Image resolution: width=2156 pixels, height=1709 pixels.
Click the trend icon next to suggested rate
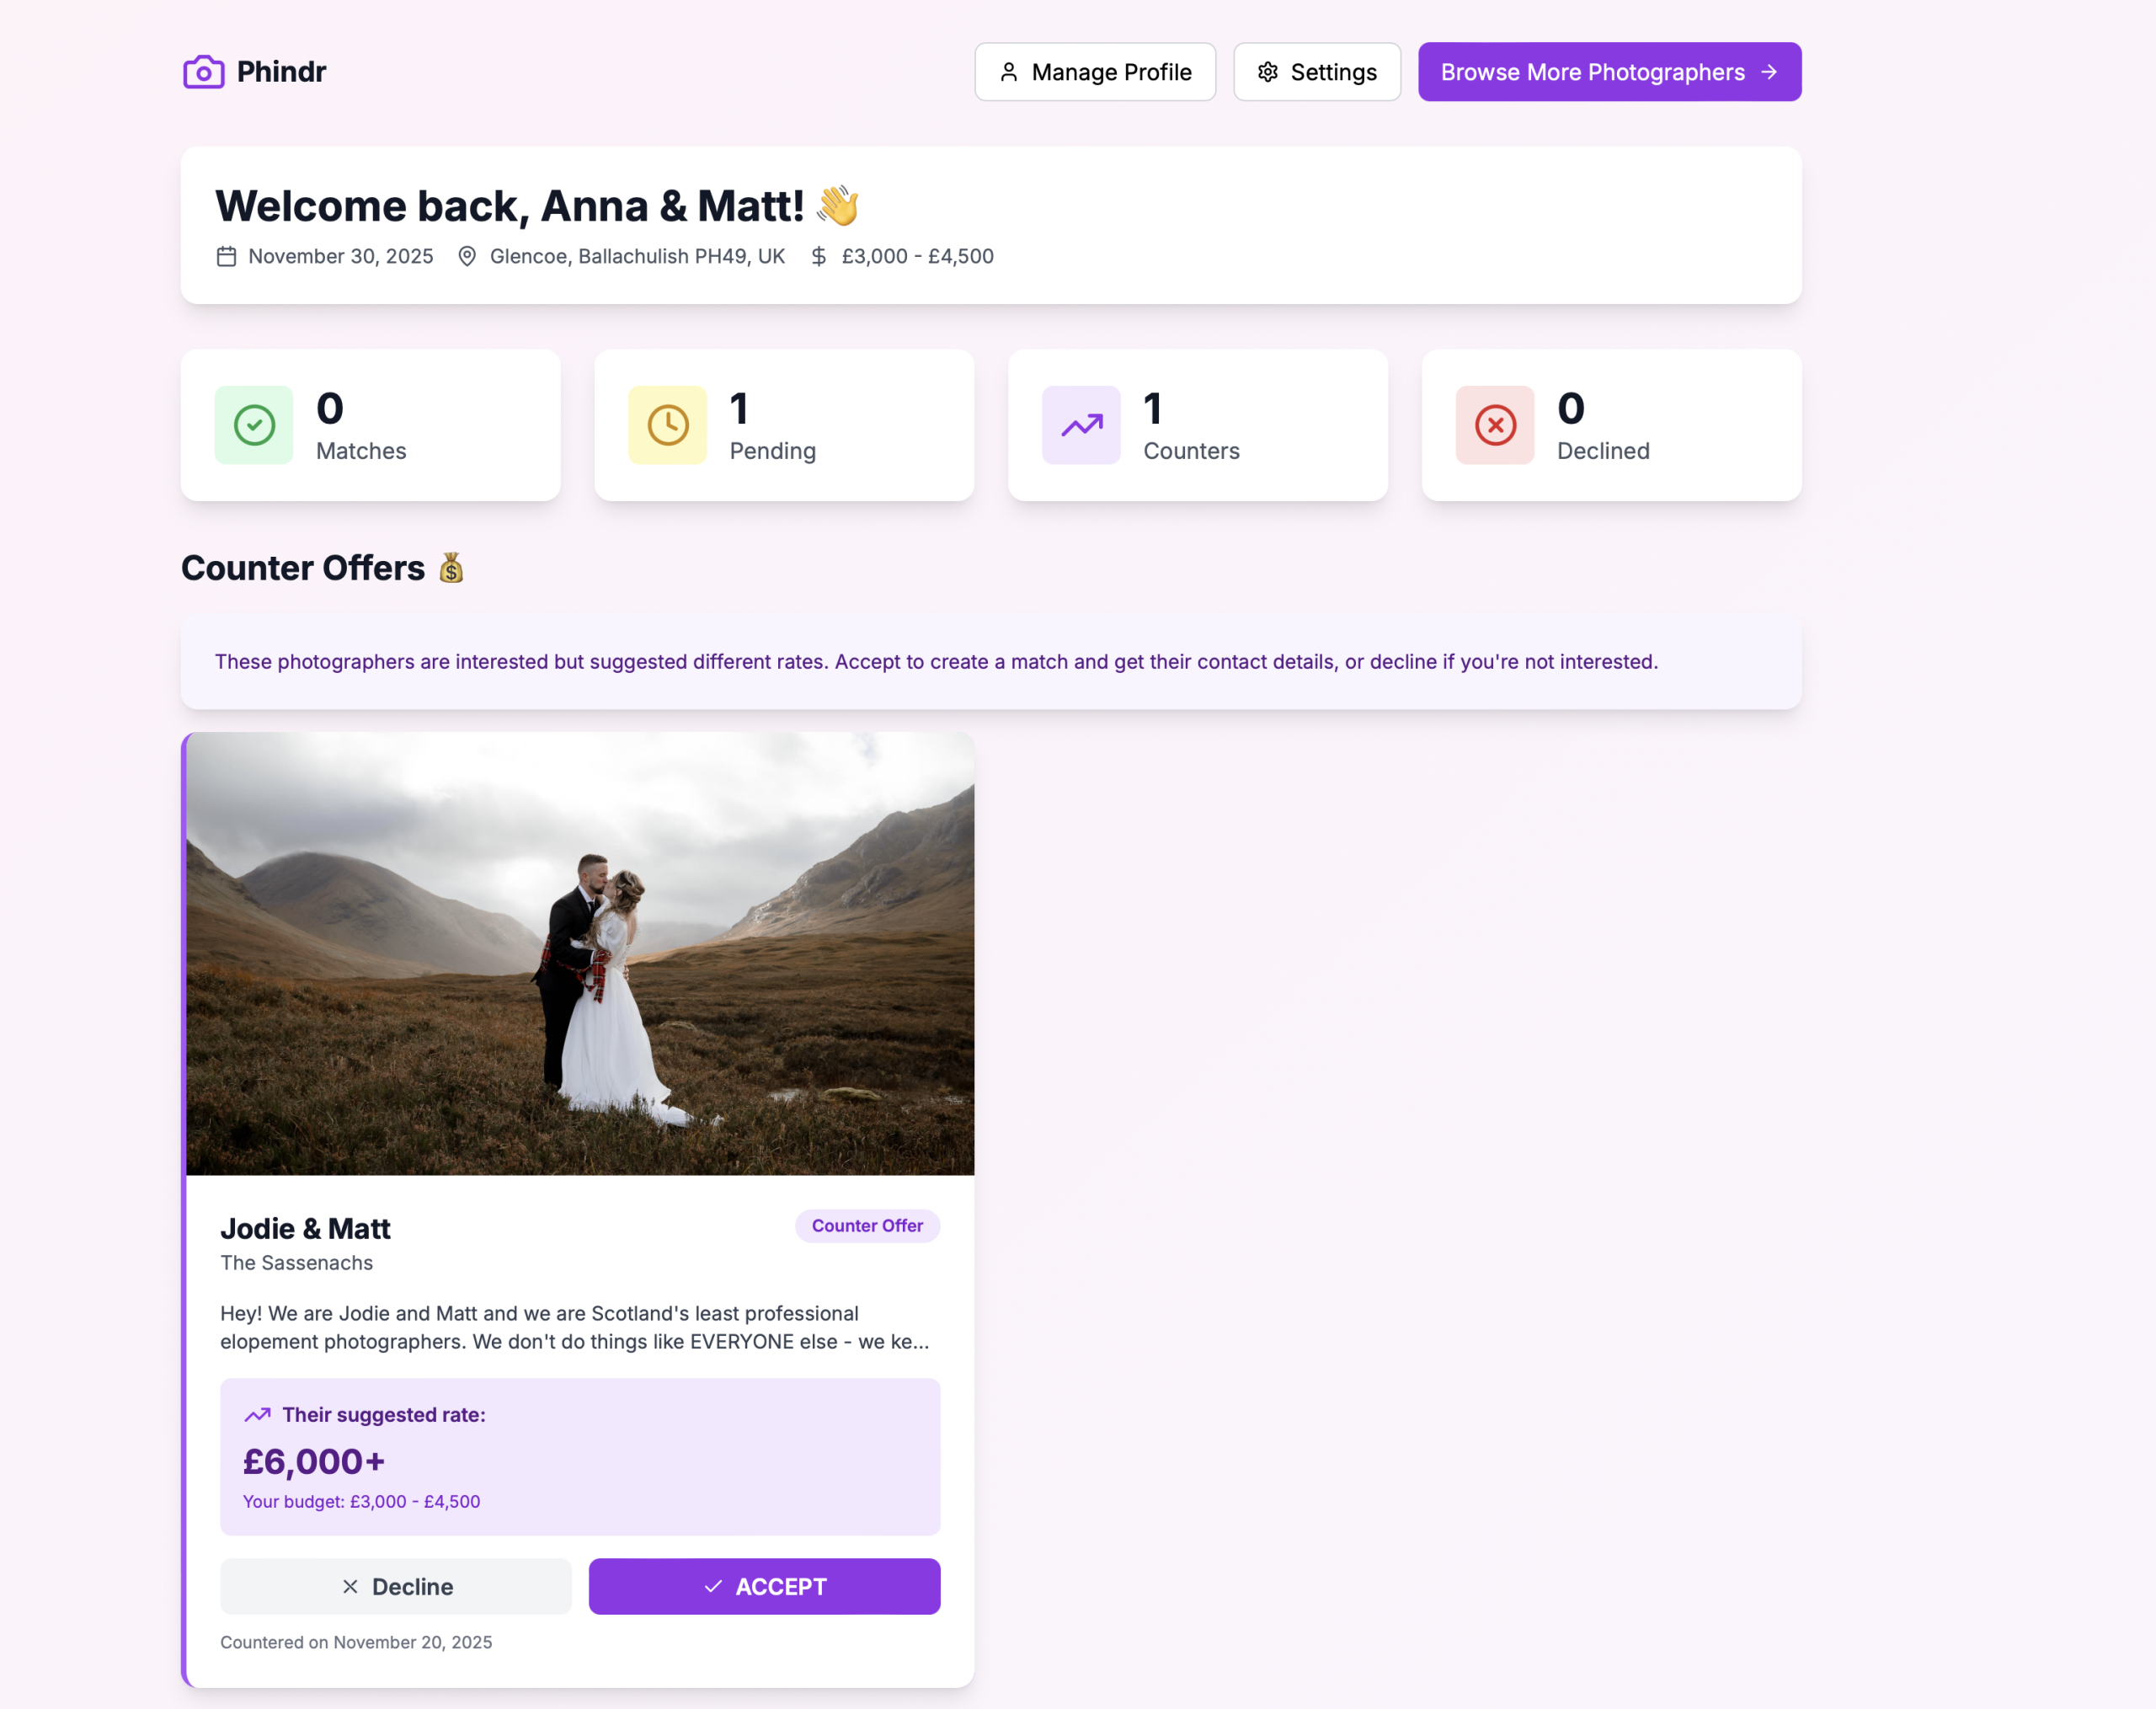[x=258, y=1415]
